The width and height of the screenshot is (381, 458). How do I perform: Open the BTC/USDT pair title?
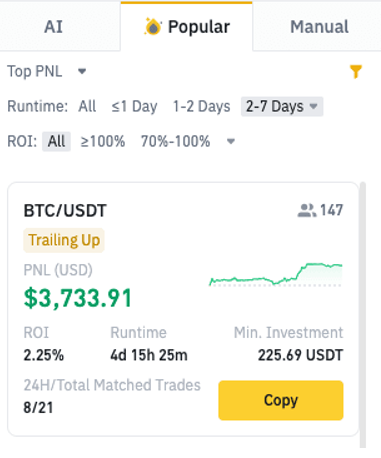[x=65, y=211]
